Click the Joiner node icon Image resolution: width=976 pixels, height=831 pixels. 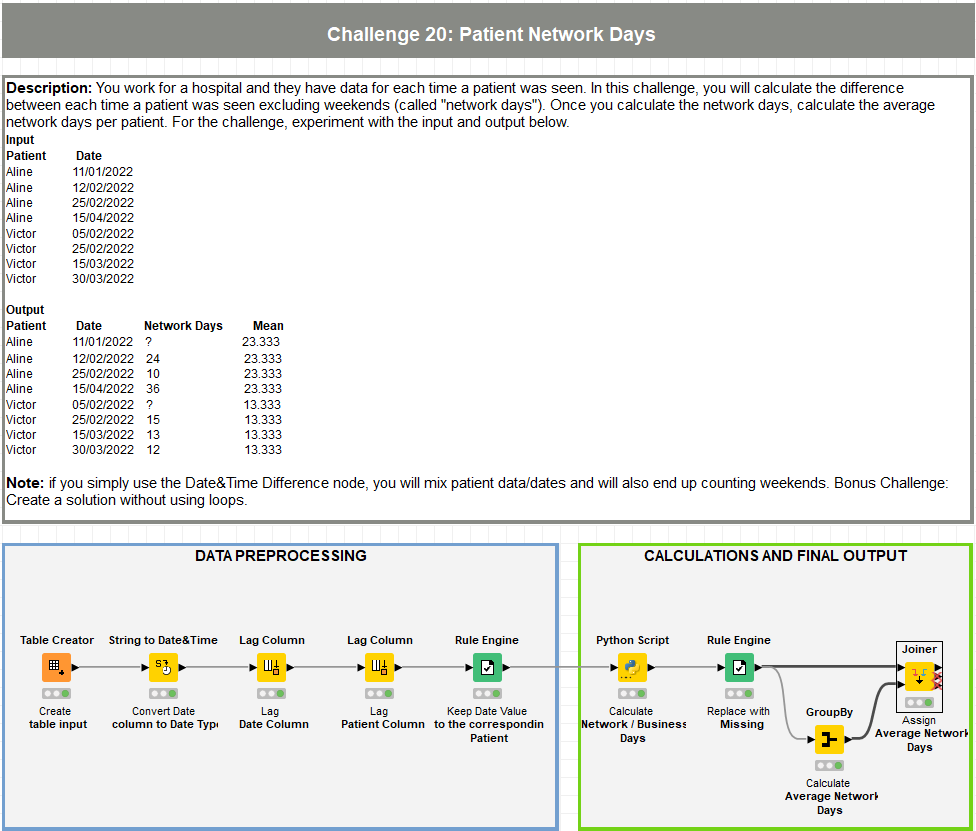919,676
